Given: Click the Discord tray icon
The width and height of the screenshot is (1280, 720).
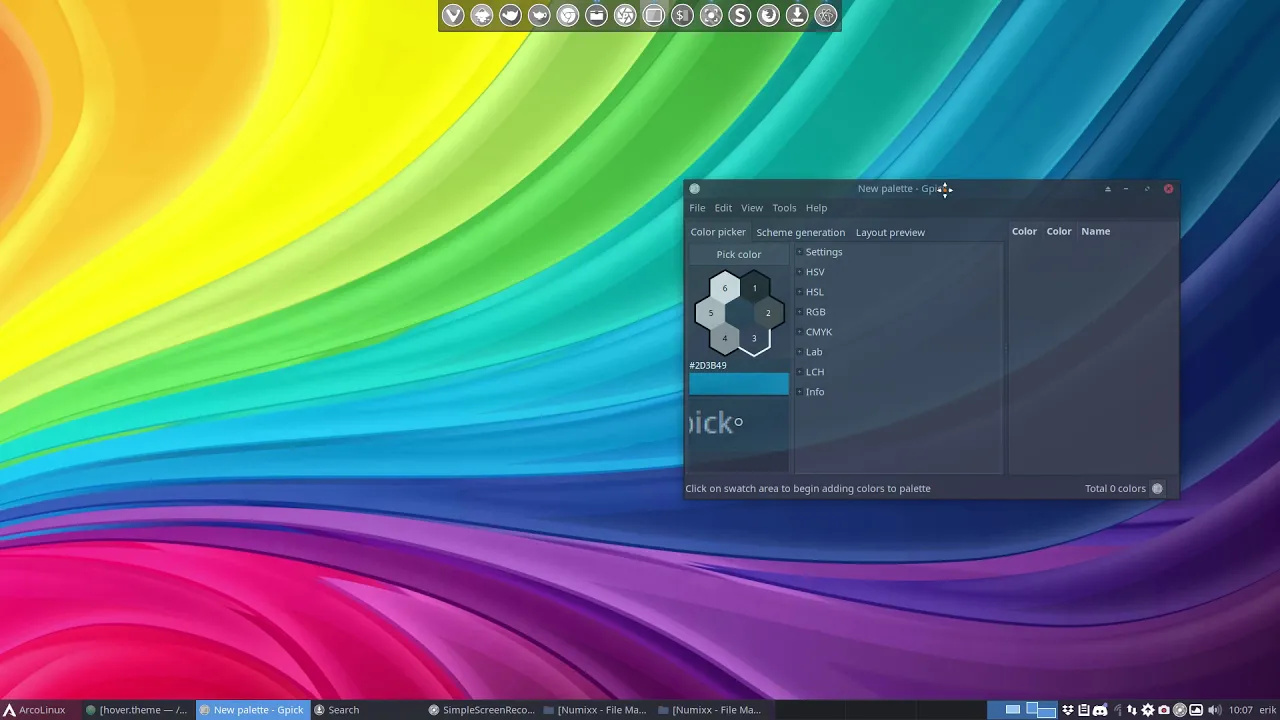Looking at the screenshot, I should coord(1100,710).
